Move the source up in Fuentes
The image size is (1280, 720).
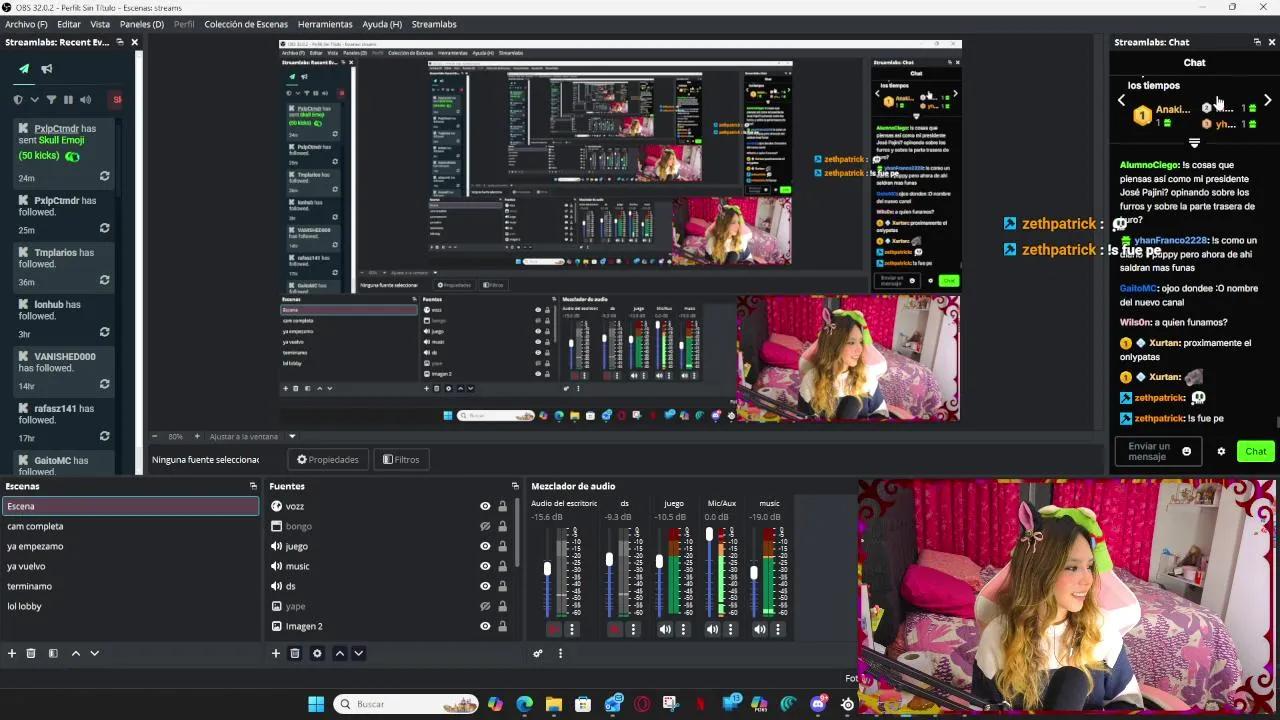[339, 653]
